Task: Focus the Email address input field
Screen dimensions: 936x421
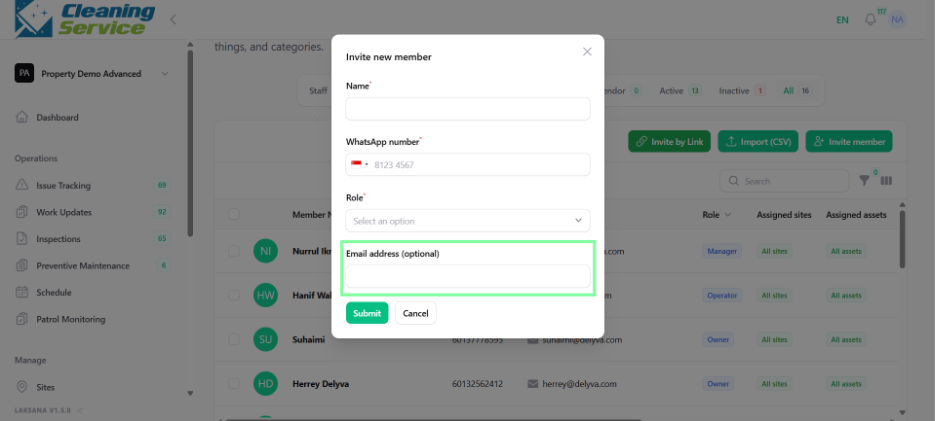Action: coord(468,276)
